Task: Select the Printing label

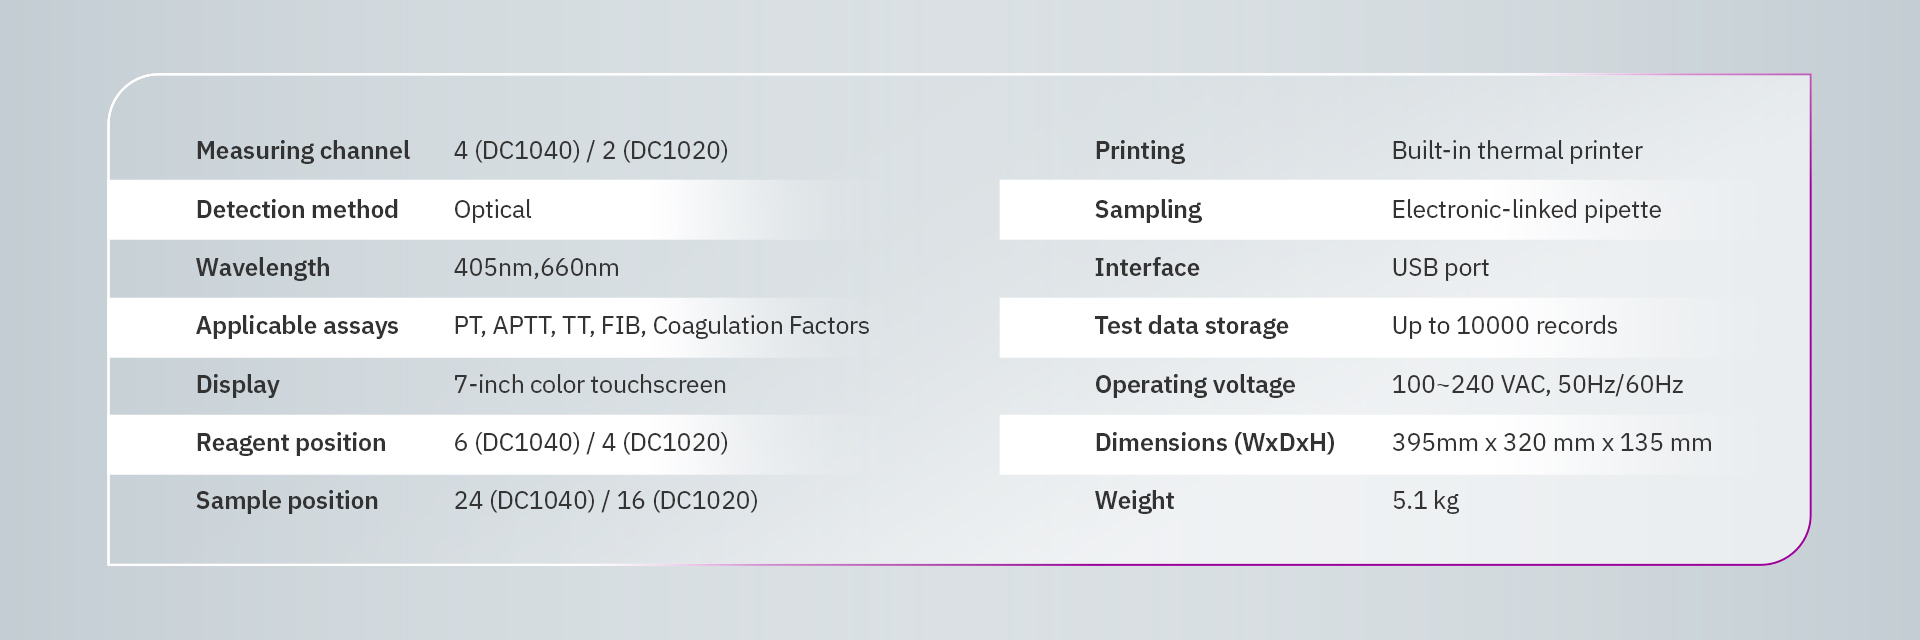Action: coord(1139,151)
